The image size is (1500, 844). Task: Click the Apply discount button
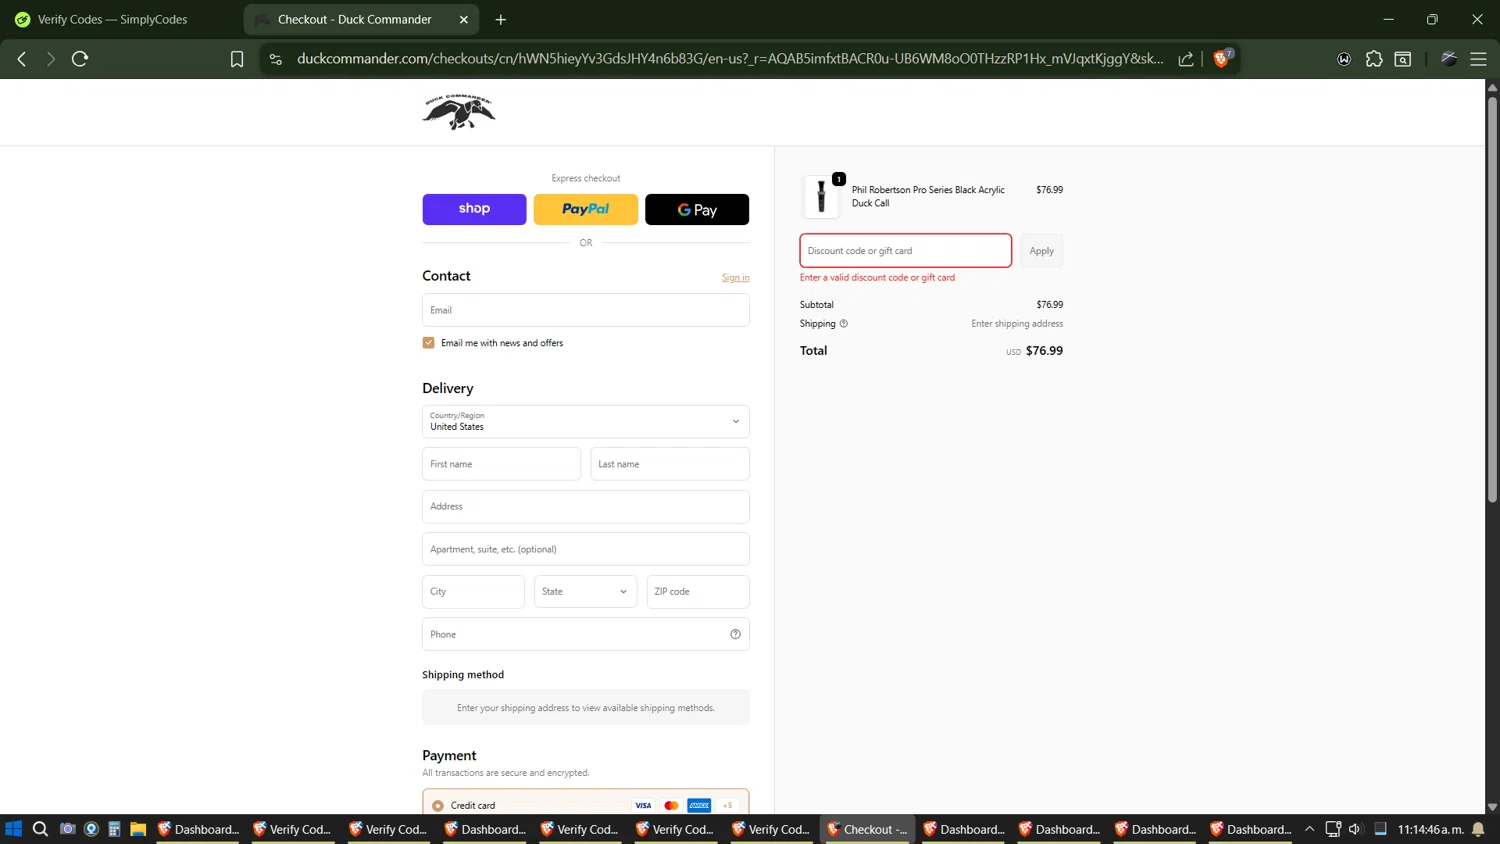1042,251
